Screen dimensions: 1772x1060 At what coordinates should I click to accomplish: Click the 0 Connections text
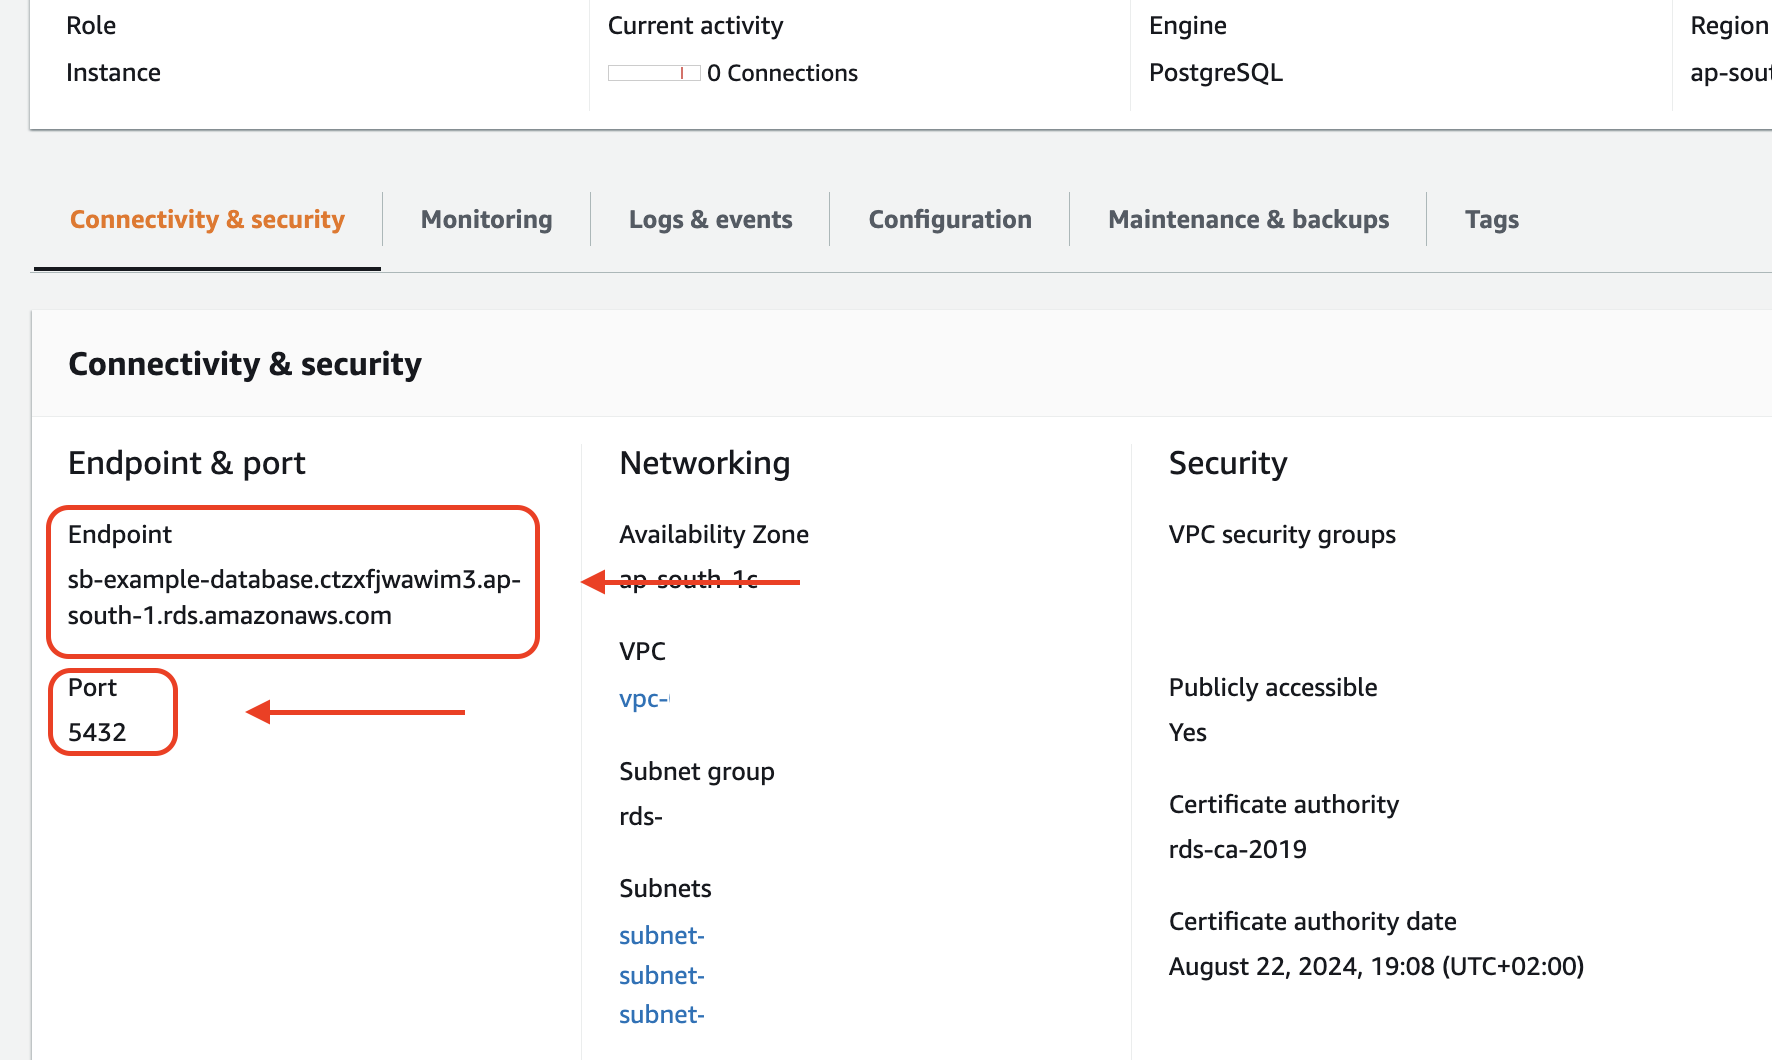782,73
